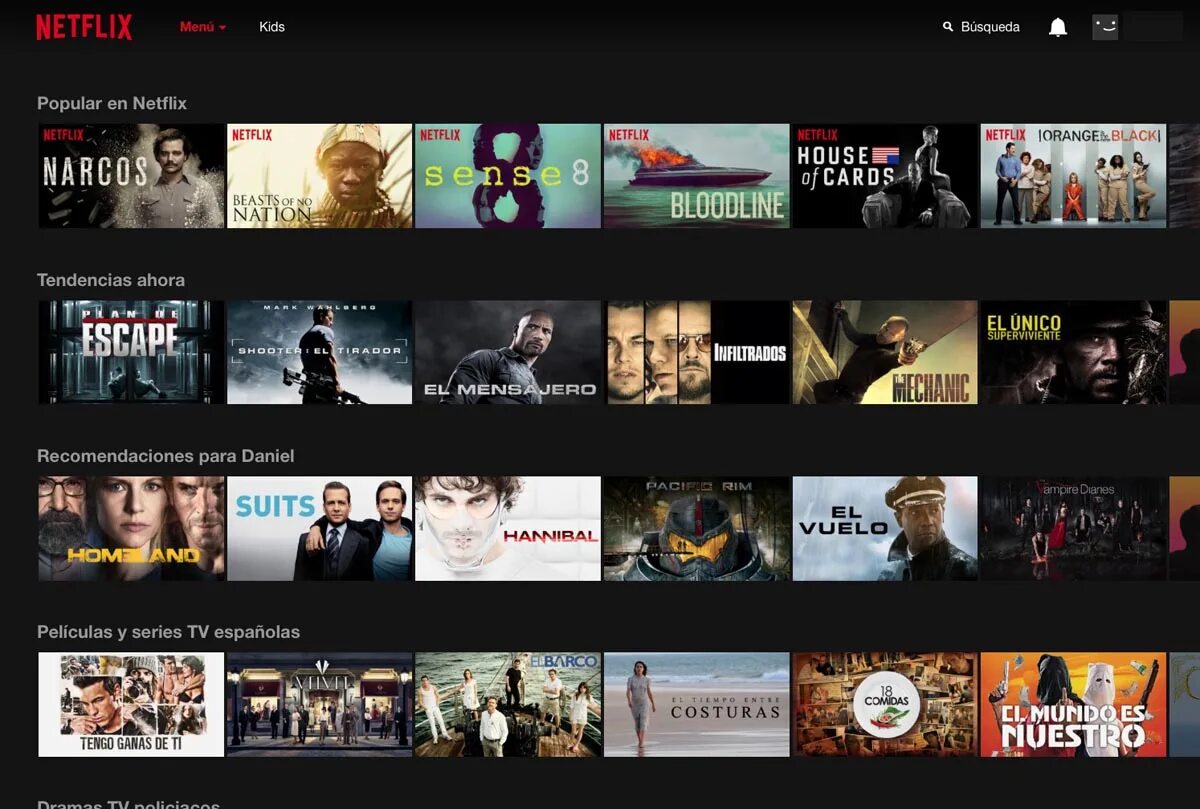Open Orange Is the New Black
Screen dimensions: 1200x809
coord(1074,176)
